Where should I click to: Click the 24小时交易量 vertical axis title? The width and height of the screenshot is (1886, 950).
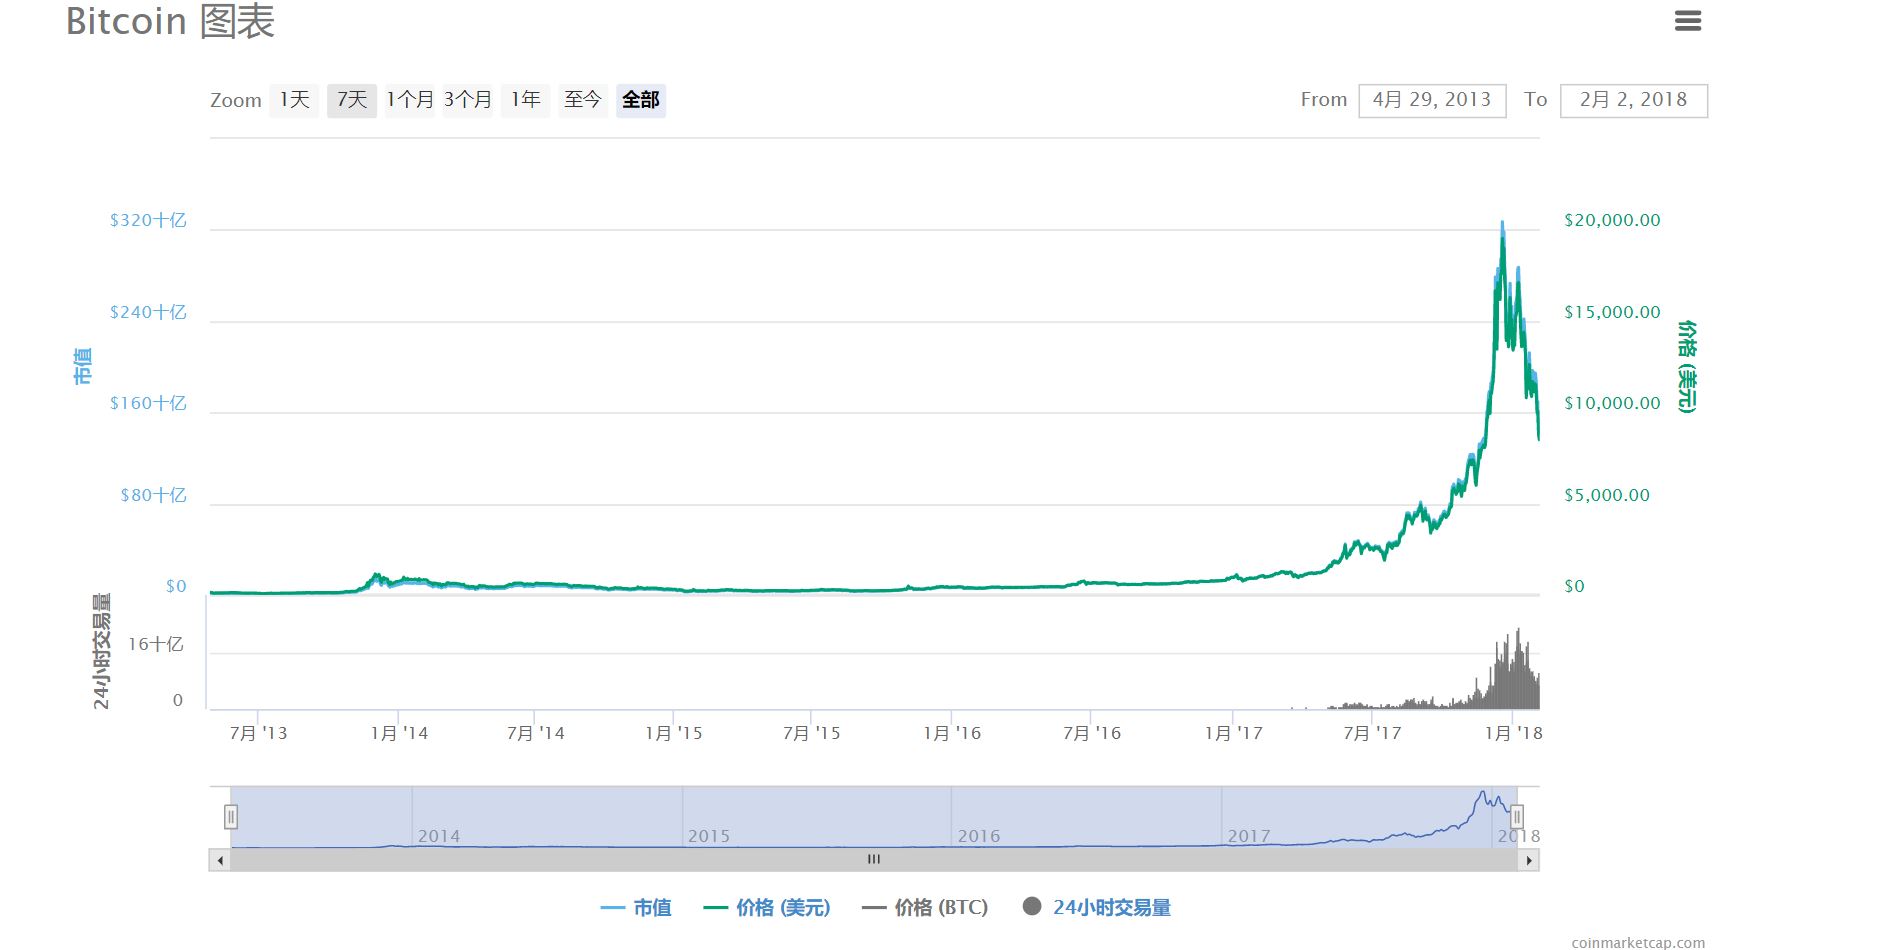tap(101, 652)
